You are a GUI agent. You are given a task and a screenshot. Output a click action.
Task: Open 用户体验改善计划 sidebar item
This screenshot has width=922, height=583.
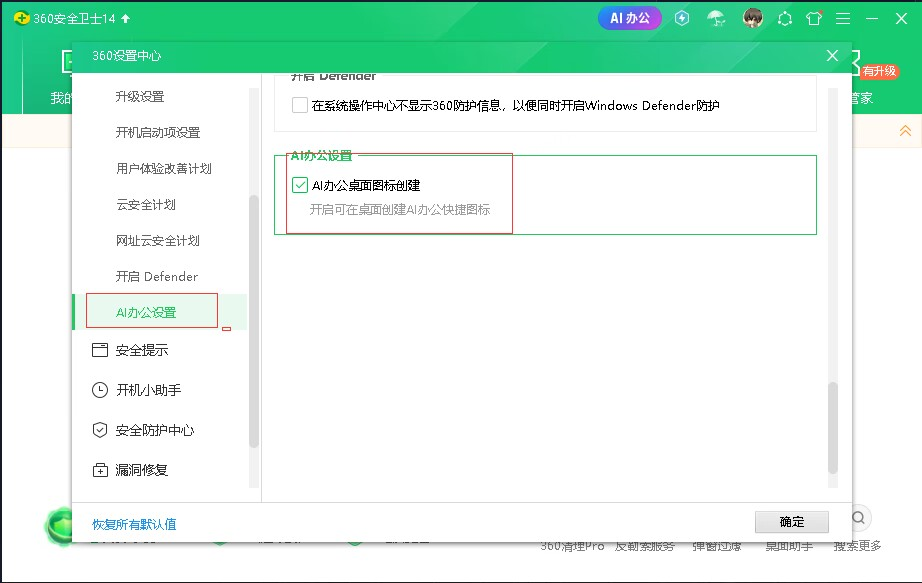[164, 169]
